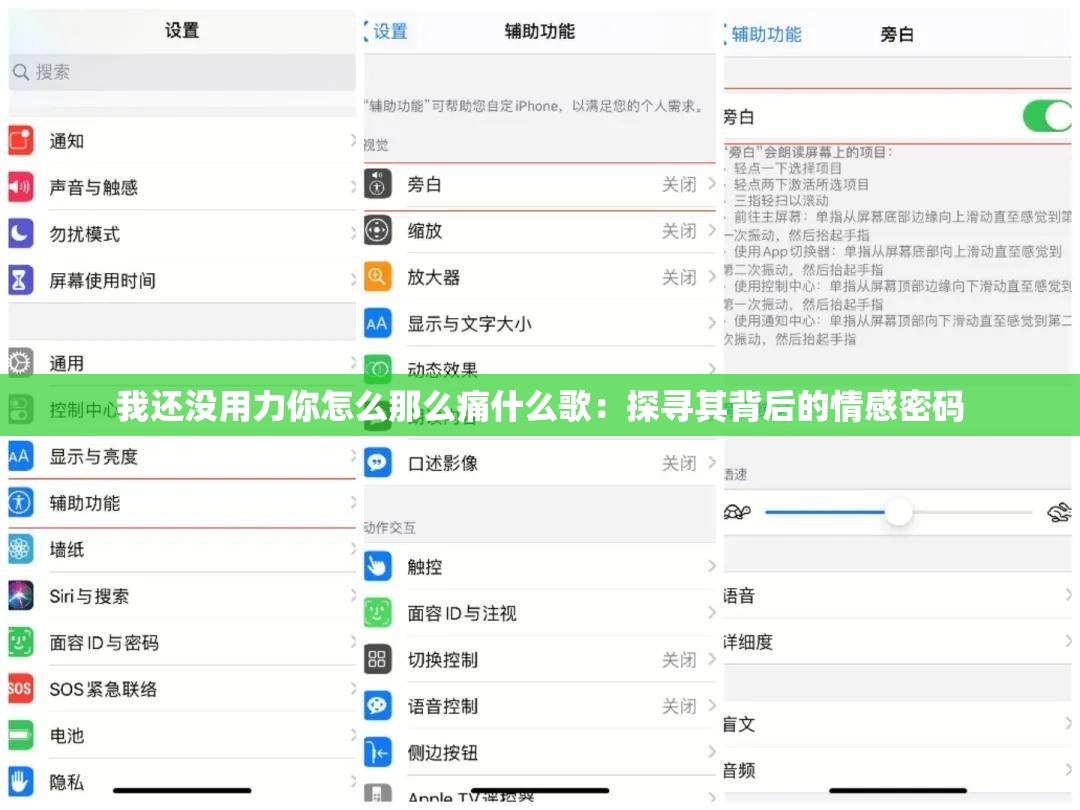Click the 语音控制 voice control icon
The width and height of the screenshot is (1080, 810).
click(x=377, y=706)
